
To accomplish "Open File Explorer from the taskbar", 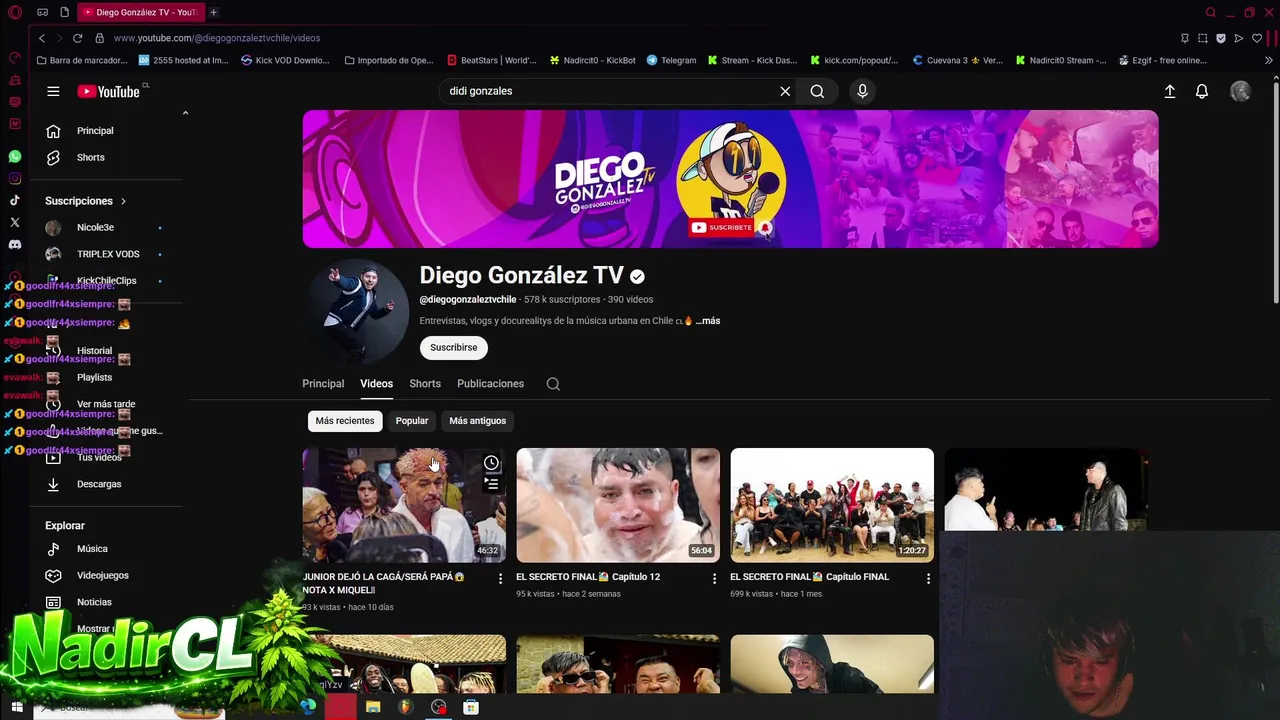I will coord(373,707).
